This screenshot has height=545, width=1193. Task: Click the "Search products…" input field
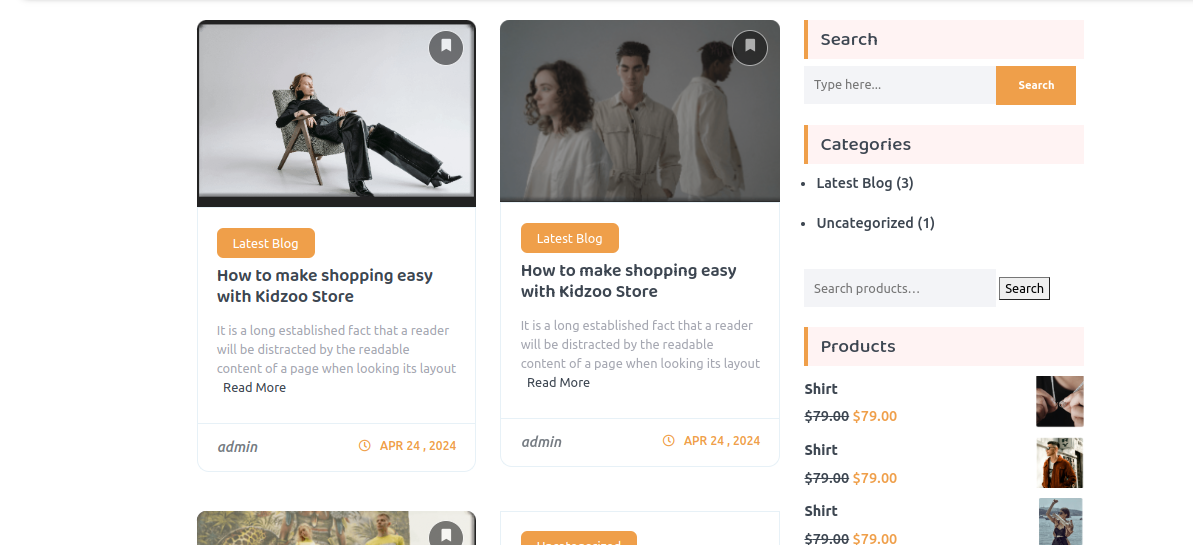pos(899,288)
